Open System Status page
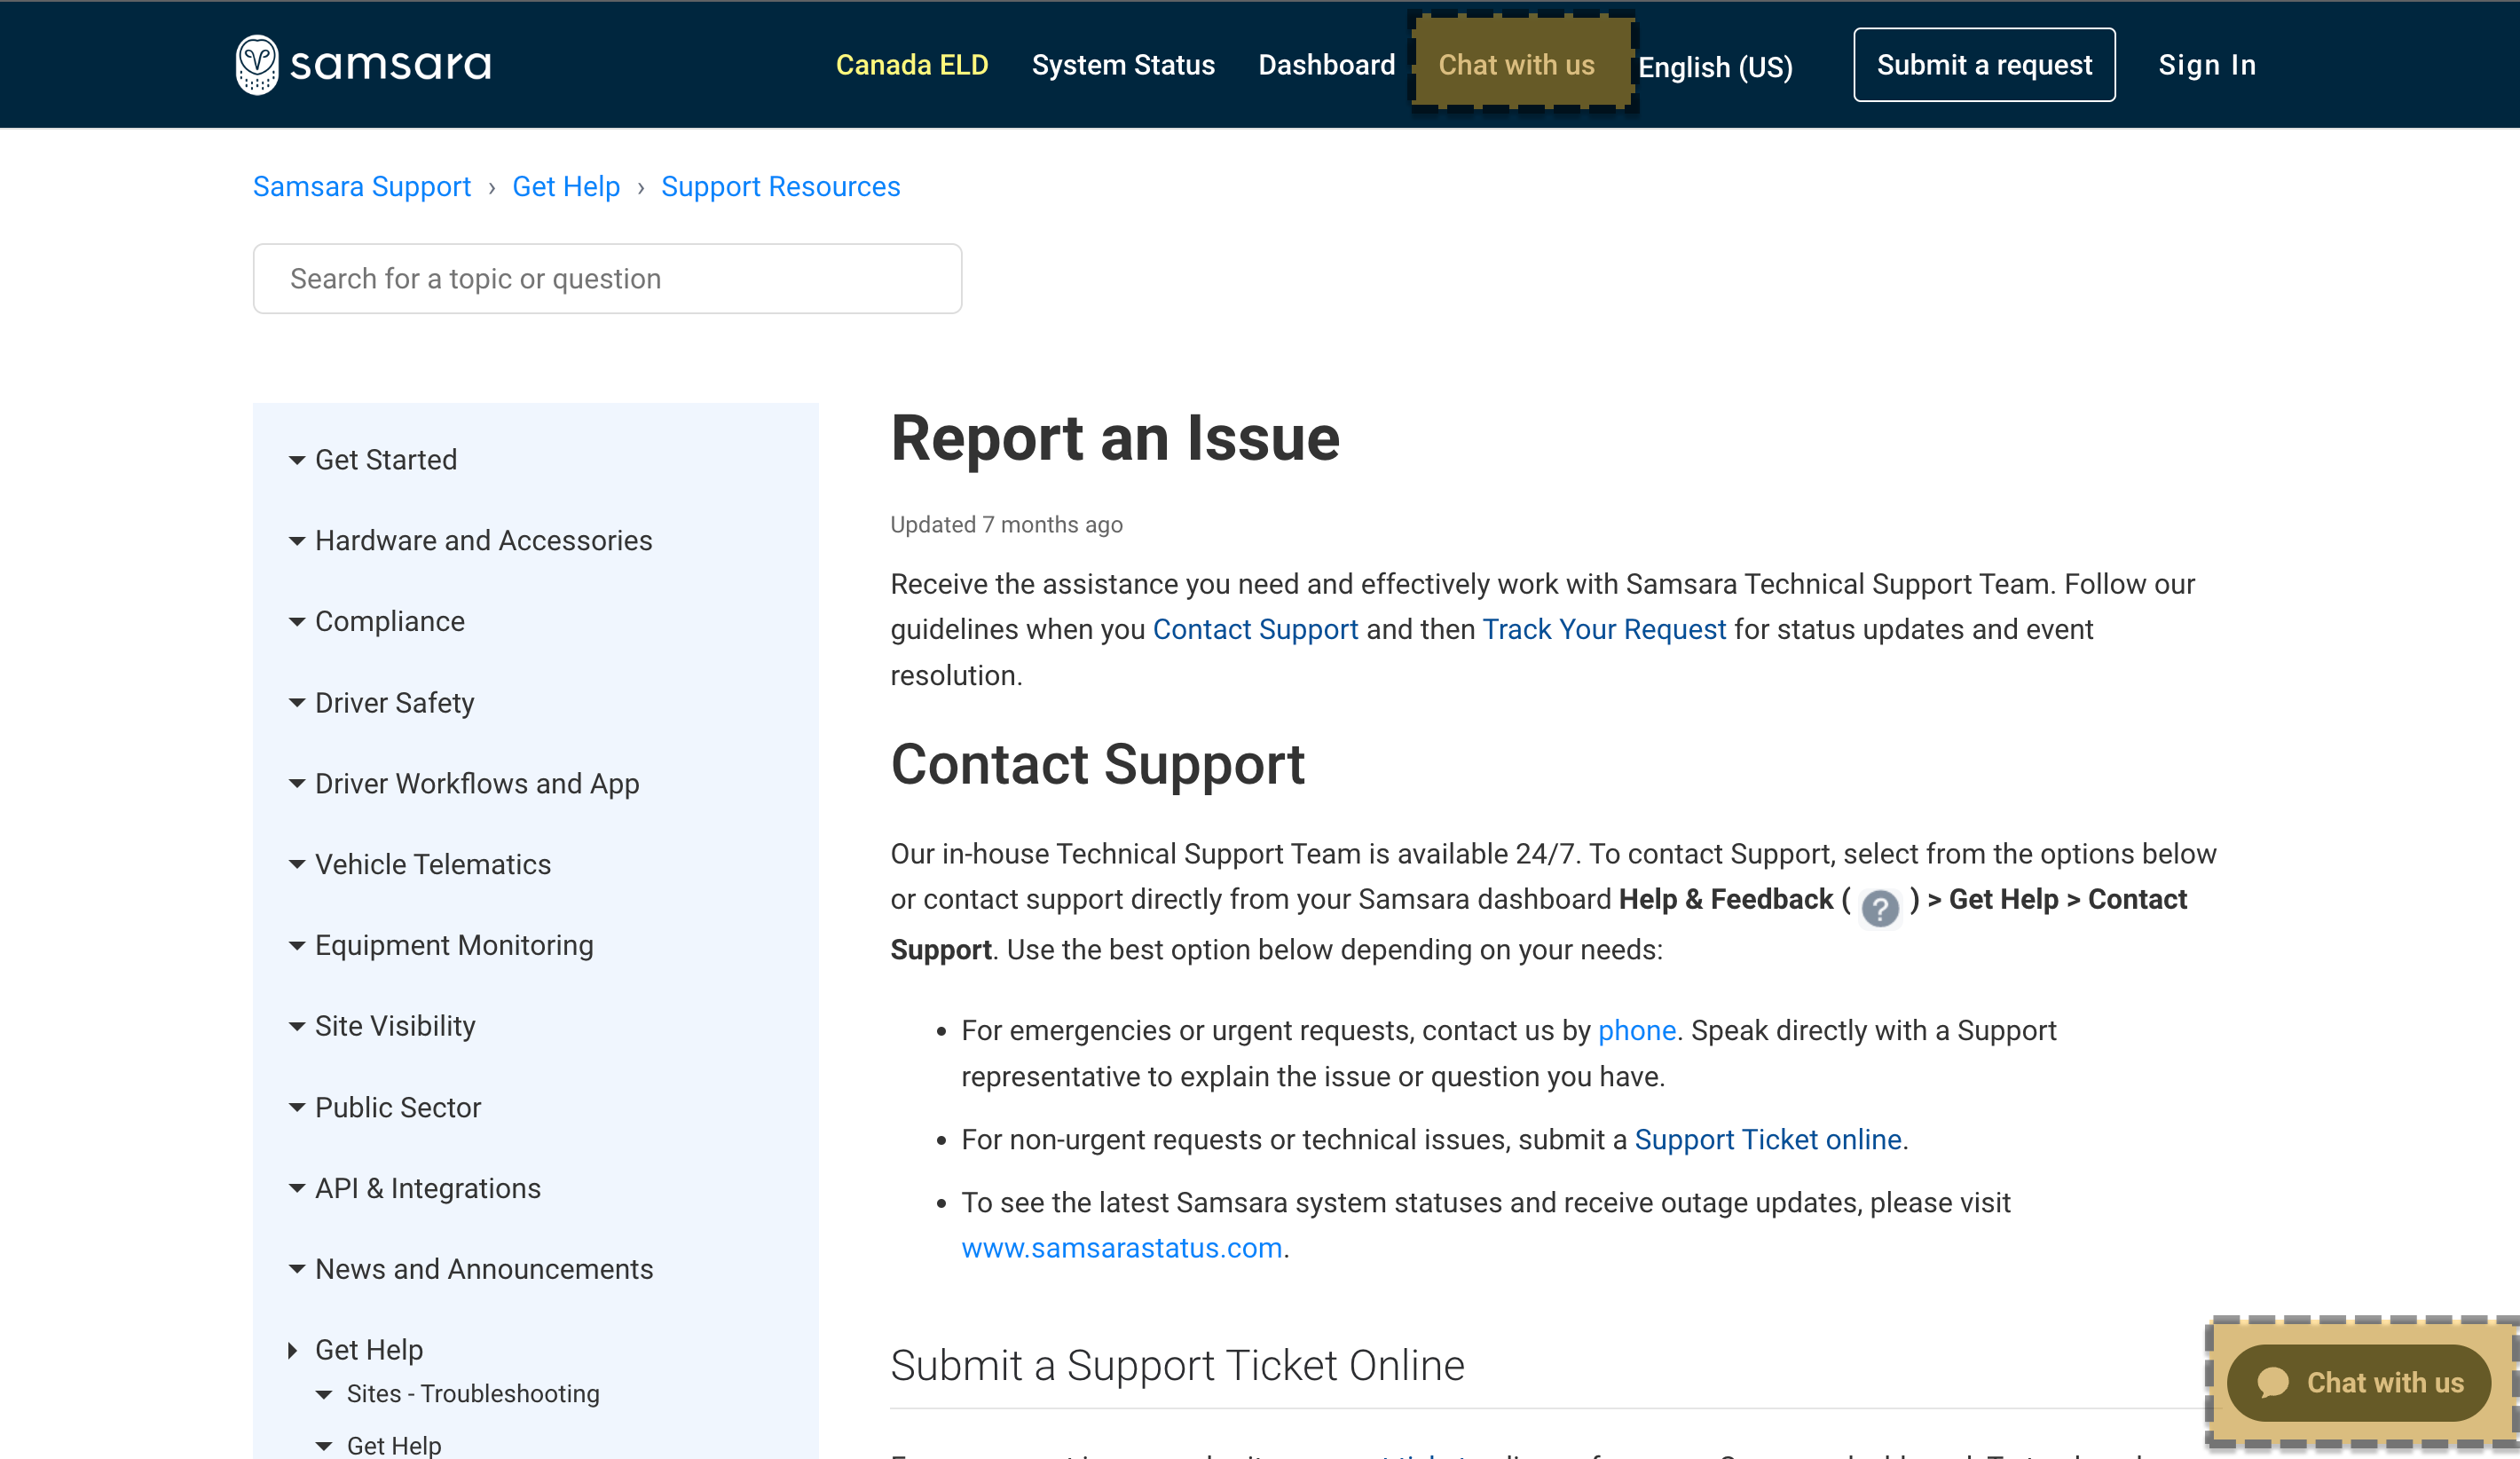This screenshot has width=2520, height=1459. [x=1123, y=65]
